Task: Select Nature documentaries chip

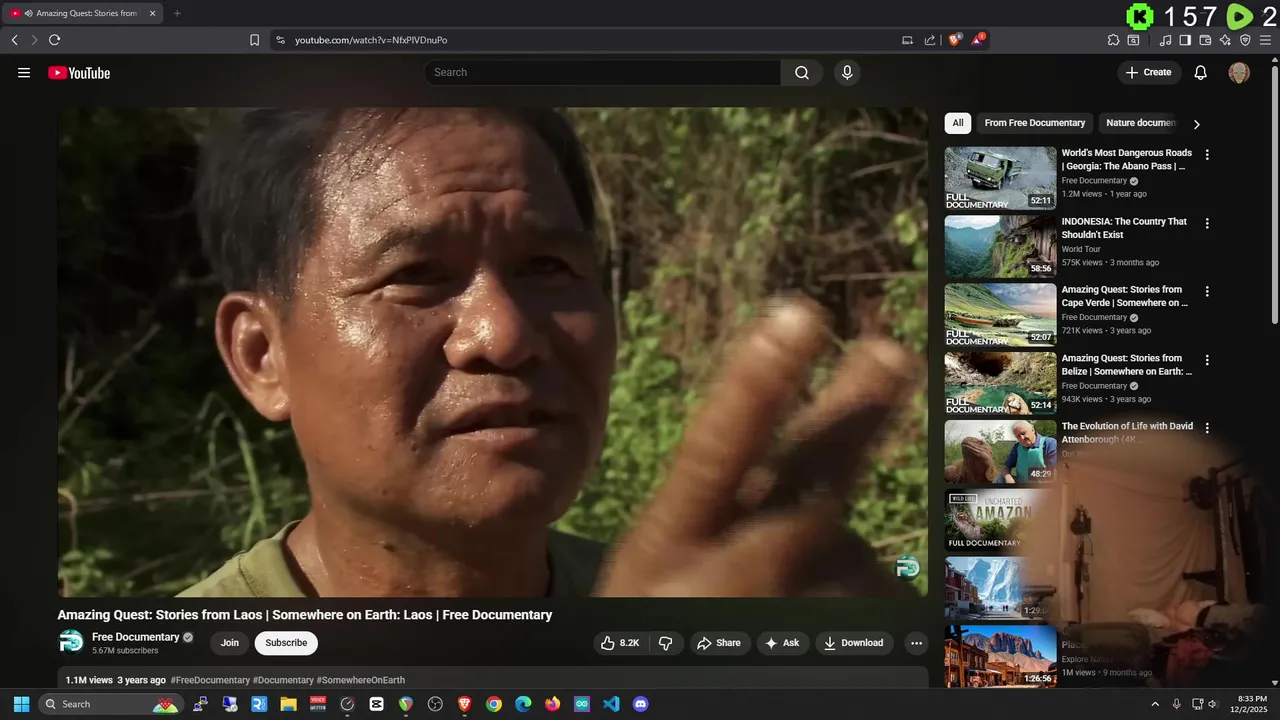Action: pyautogui.click(x=1140, y=123)
